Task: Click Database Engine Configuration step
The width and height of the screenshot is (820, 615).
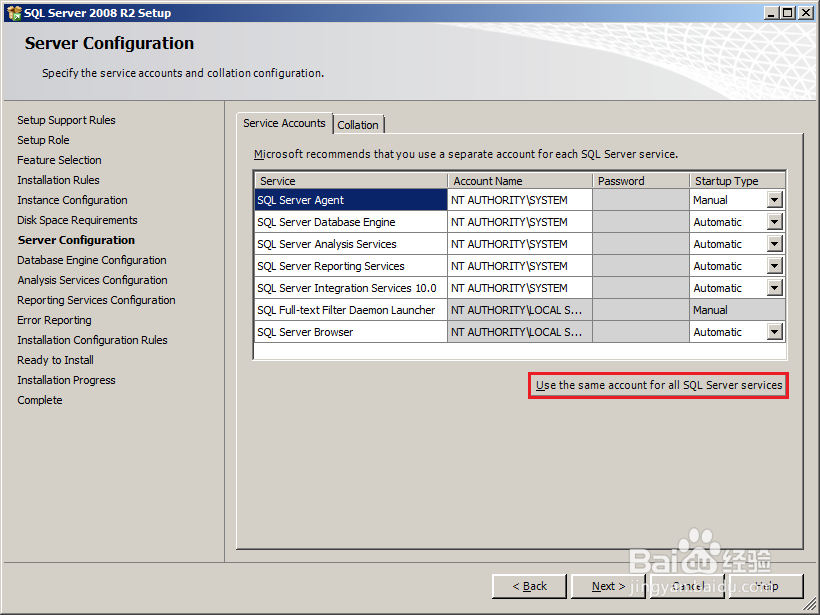Action: [x=92, y=260]
